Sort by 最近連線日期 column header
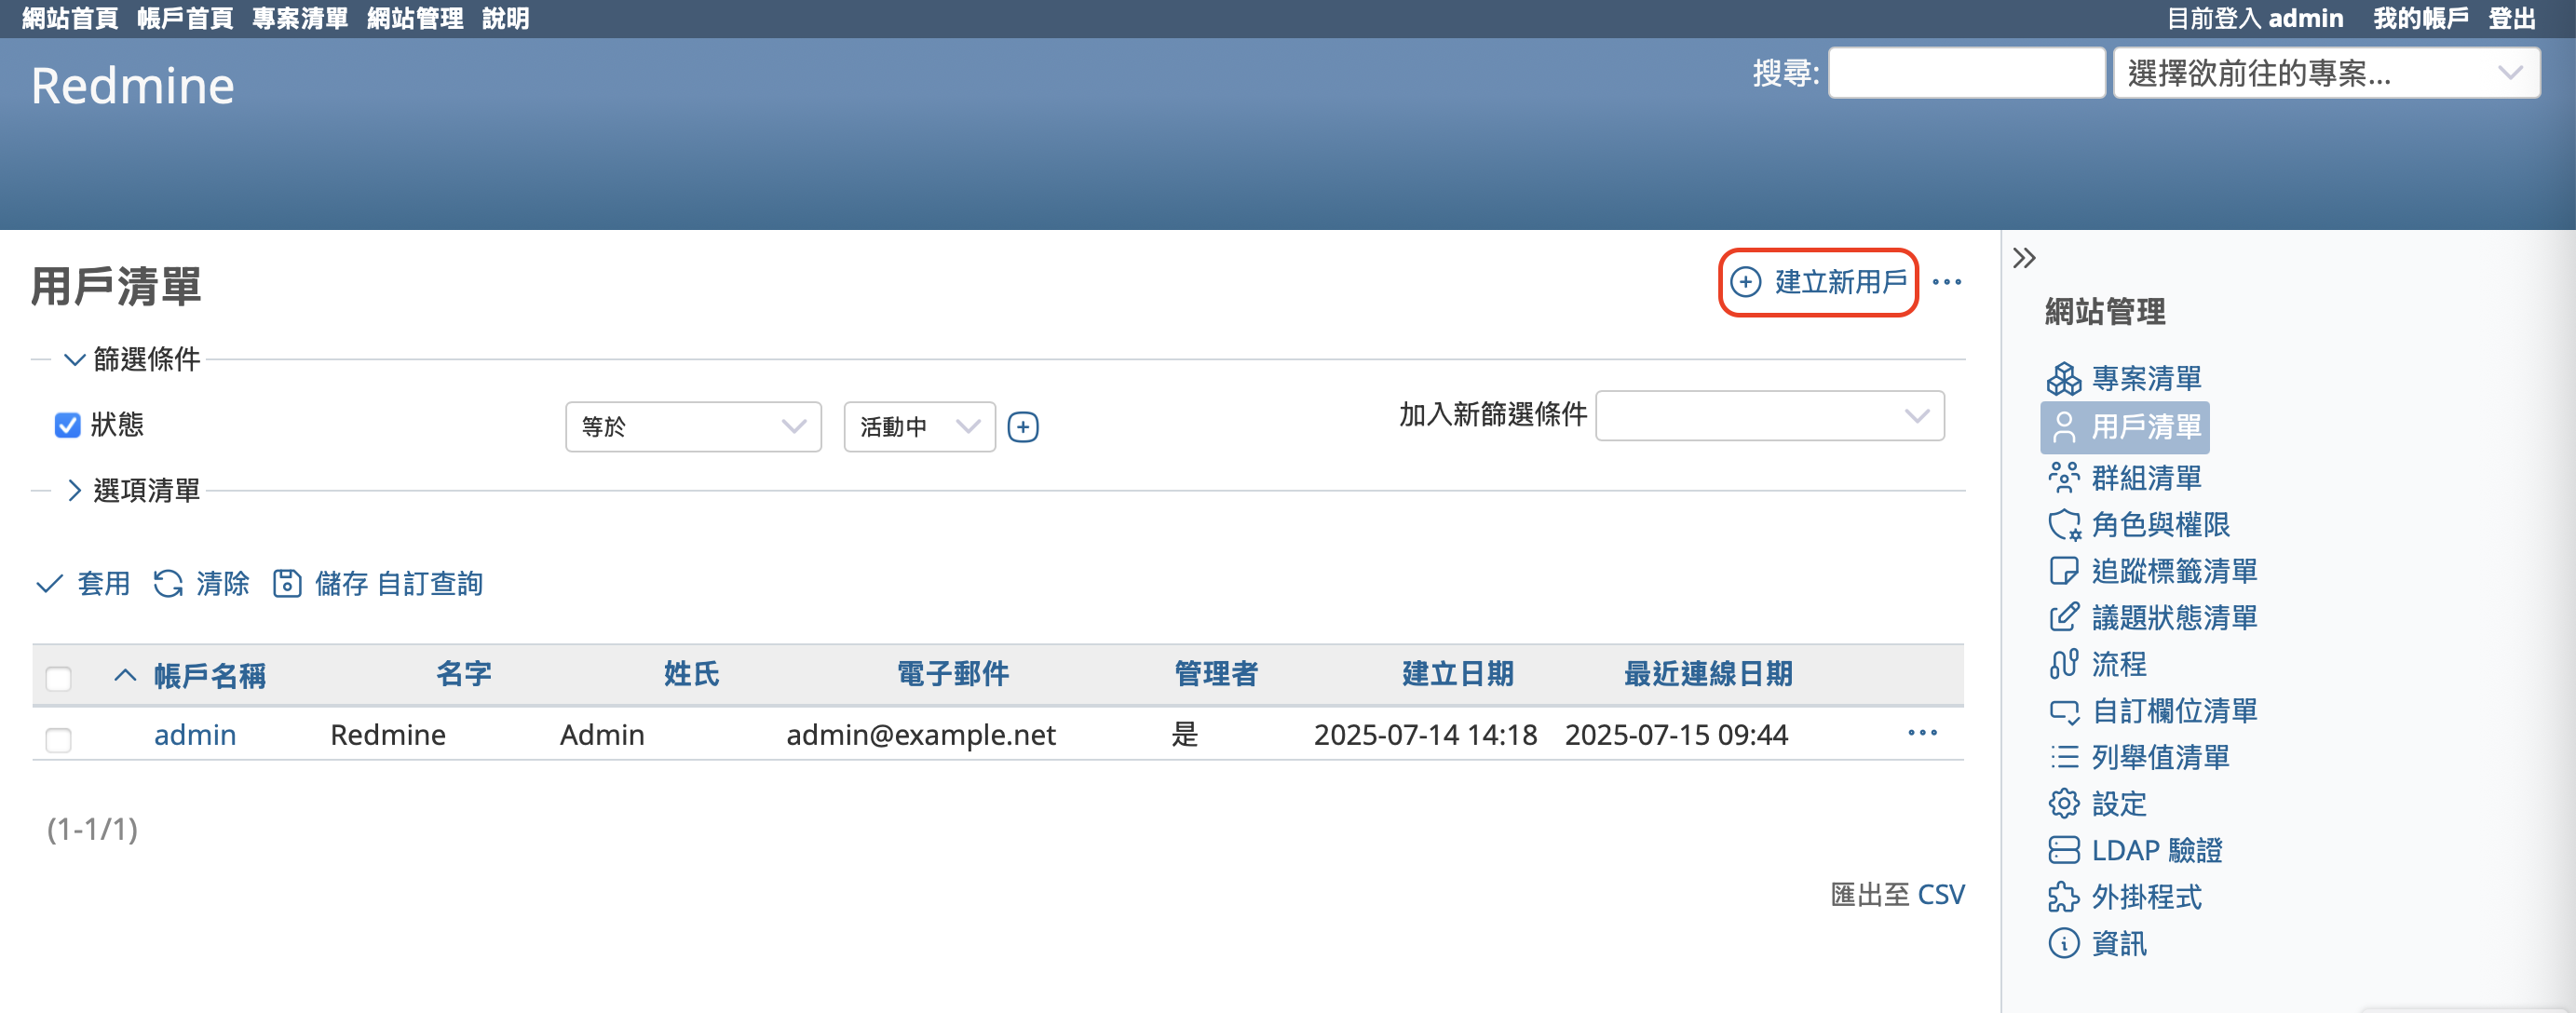The image size is (2576, 1013). click(x=1708, y=673)
